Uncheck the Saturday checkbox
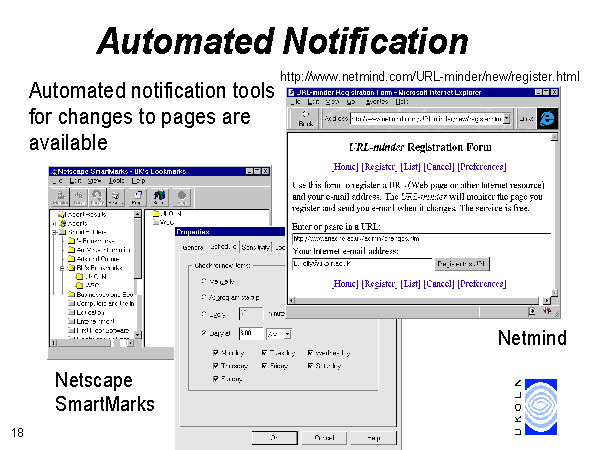Image resolution: width=600 pixels, height=450 pixels. coord(310,365)
